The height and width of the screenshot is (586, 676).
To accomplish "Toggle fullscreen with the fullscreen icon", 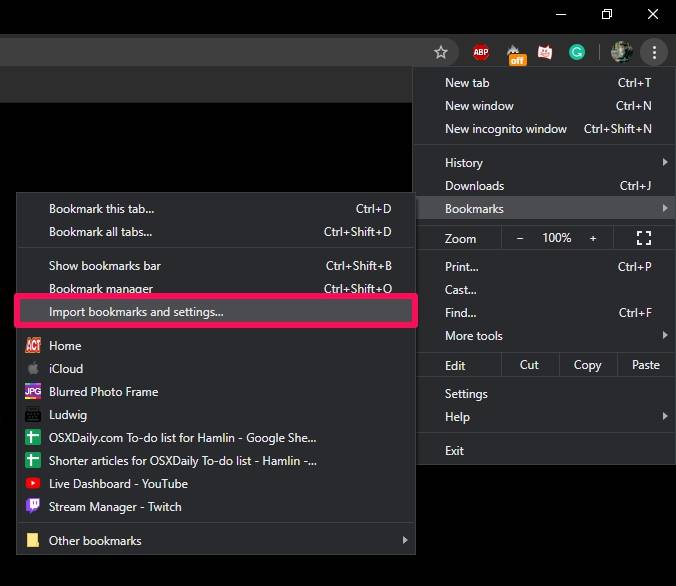I will (x=644, y=238).
